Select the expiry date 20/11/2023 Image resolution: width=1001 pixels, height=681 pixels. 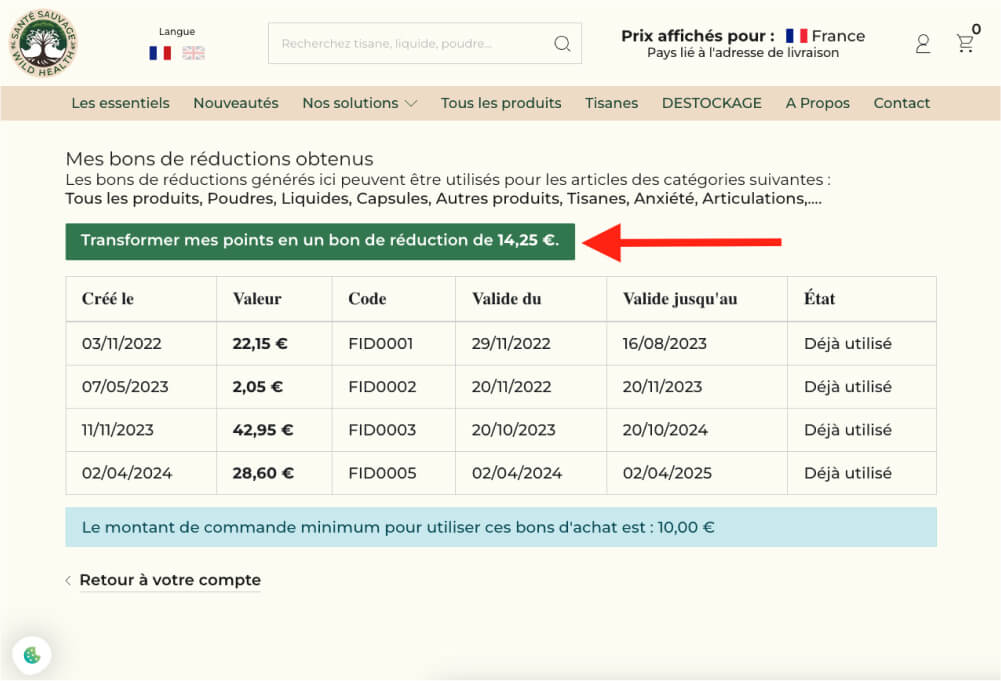tap(662, 387)
